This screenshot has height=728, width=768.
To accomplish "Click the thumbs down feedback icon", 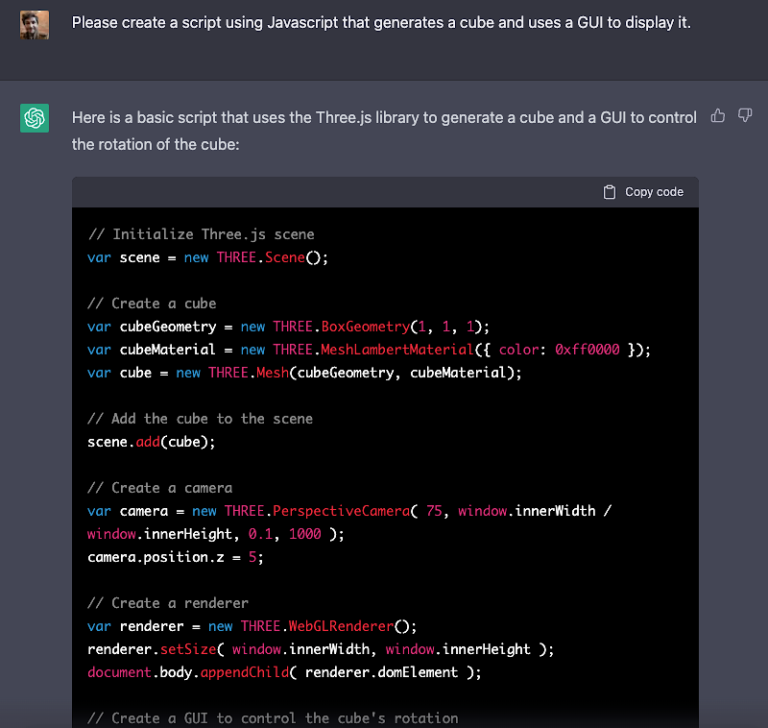I will pos(744,116).
